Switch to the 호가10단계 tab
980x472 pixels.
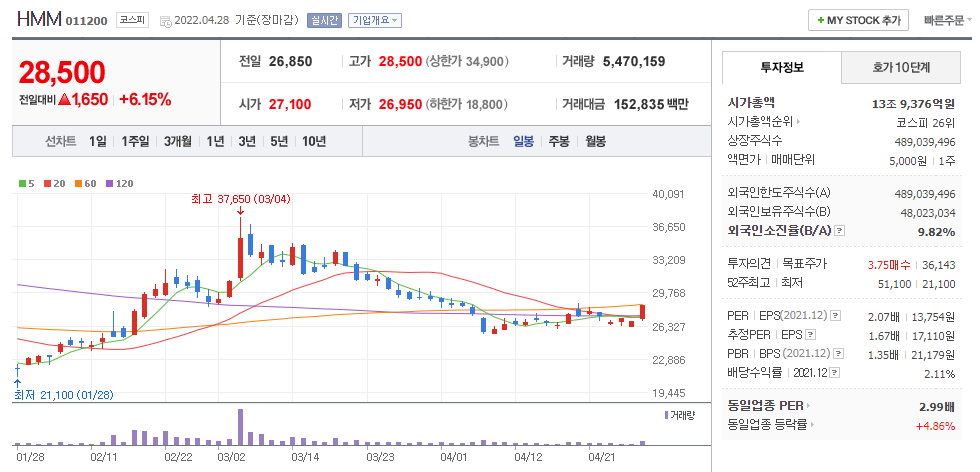[901, 68]
